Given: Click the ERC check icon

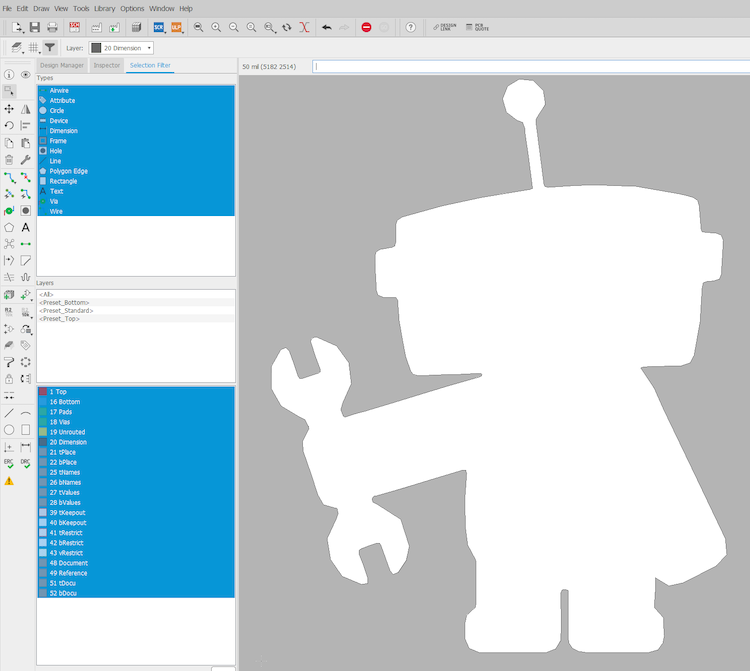Looking at the screenshot, I should [x=9, y=463].
